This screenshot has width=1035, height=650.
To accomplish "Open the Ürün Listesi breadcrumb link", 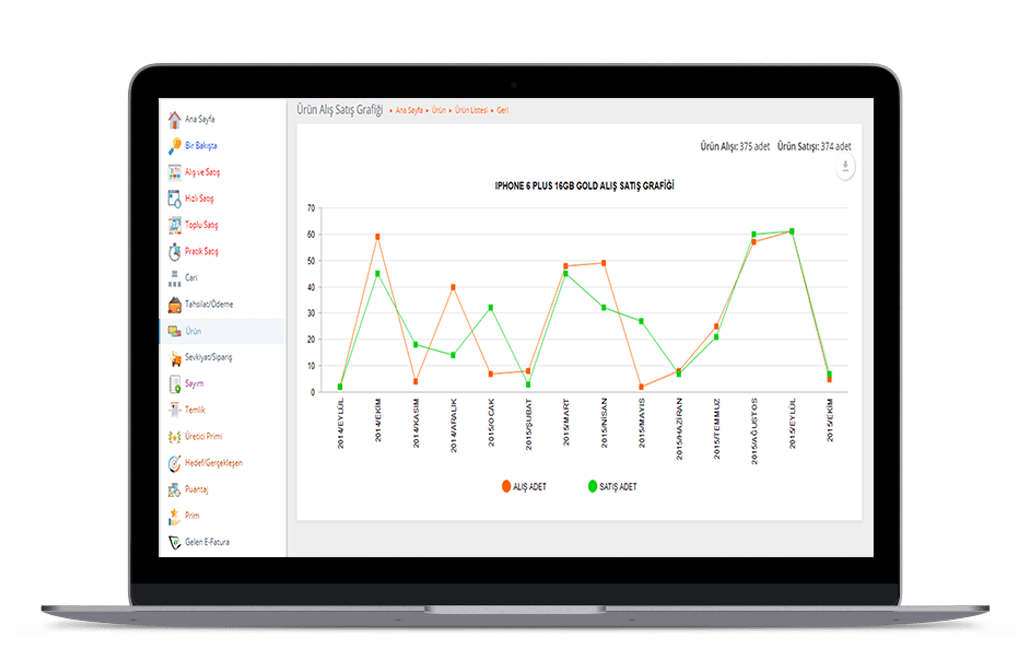I will click(x=470, y=110).
